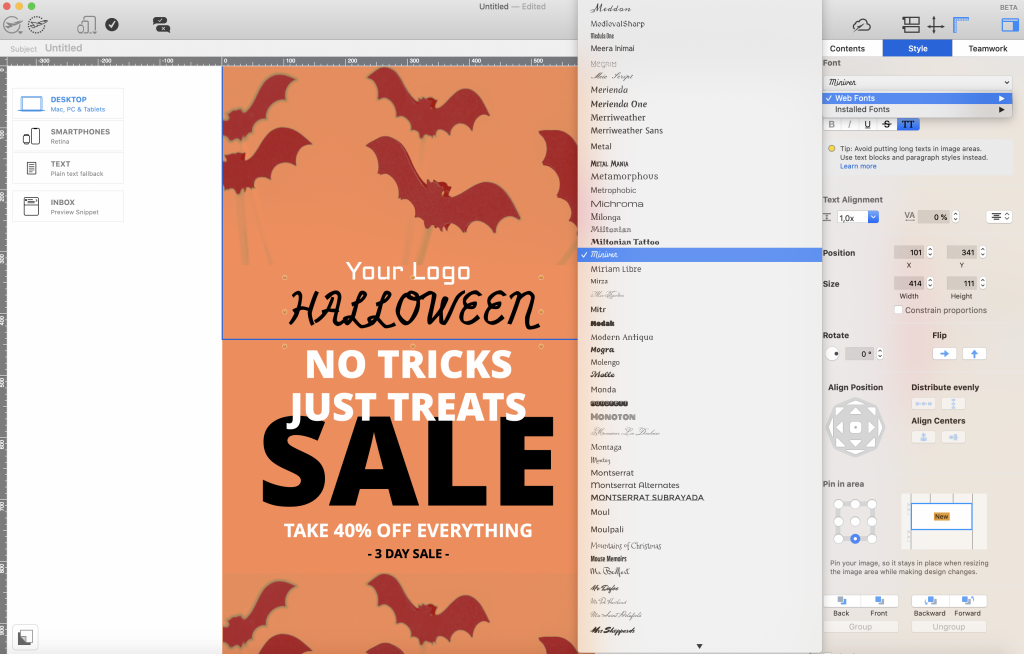Bring object to Front icon
1024x654 pixels.
(879, 600)
